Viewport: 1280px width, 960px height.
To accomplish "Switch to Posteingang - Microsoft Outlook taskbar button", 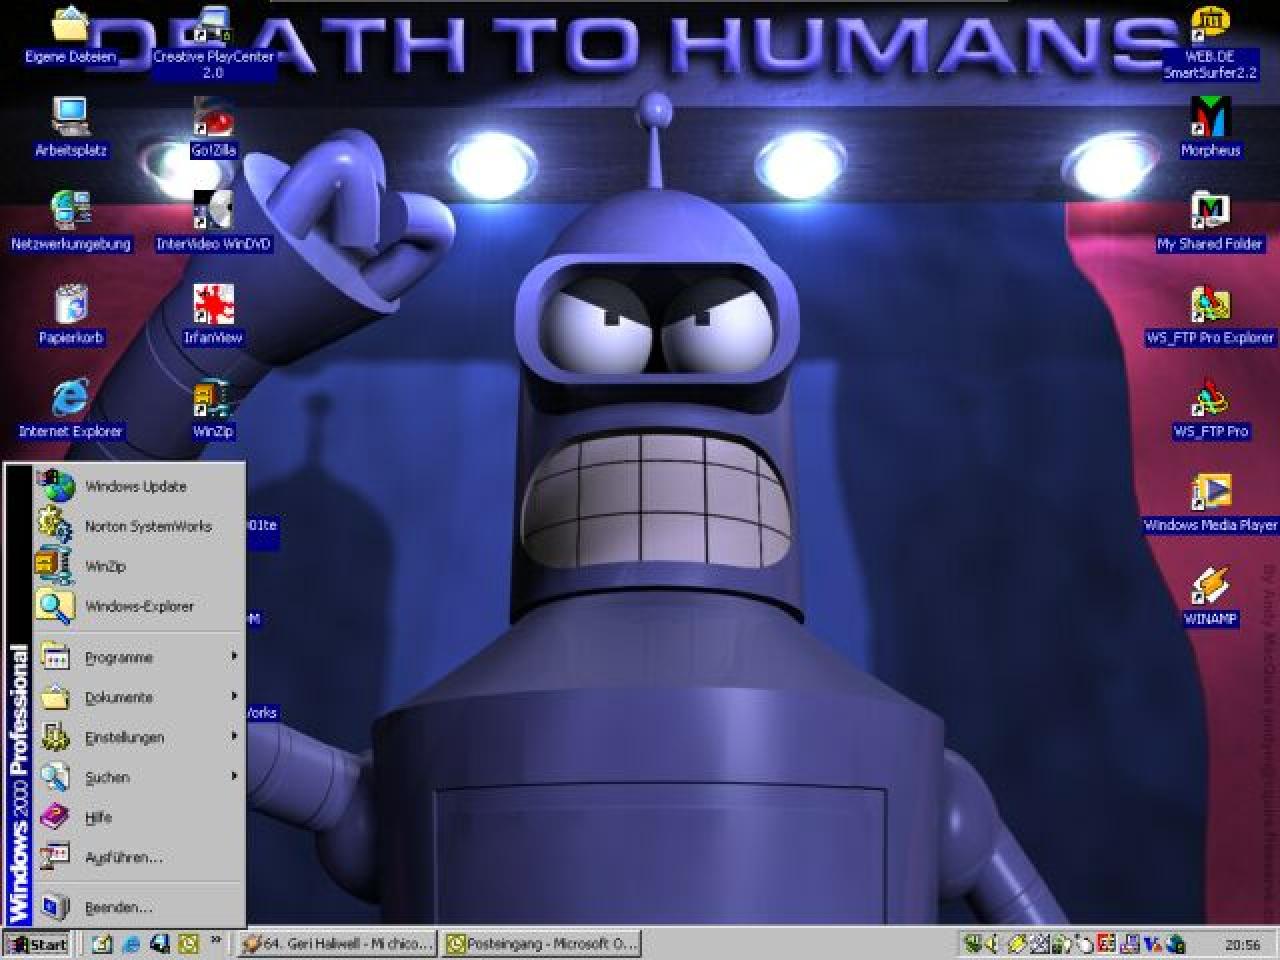I will pos(541,943).
